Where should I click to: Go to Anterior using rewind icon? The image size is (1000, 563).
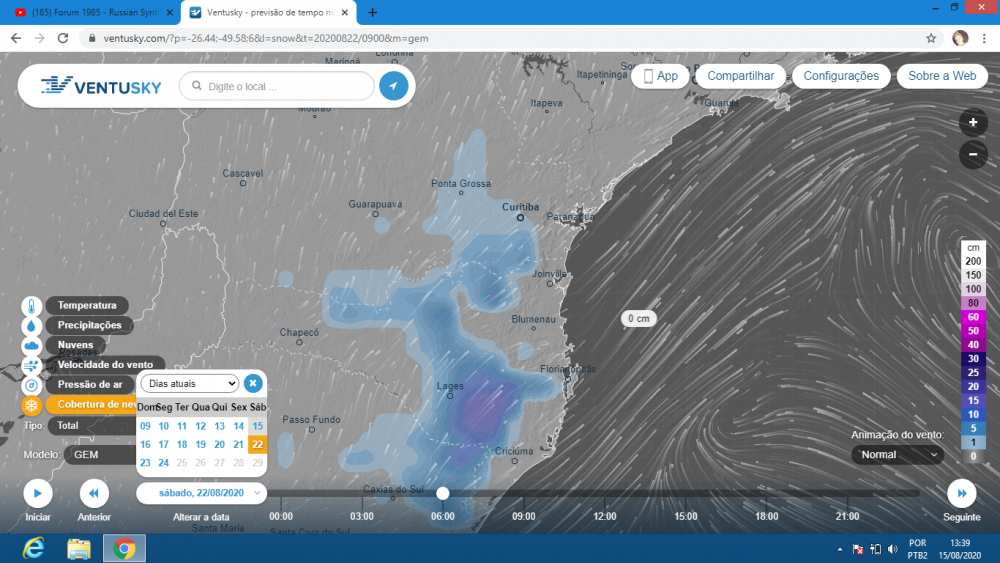[94, 493]
